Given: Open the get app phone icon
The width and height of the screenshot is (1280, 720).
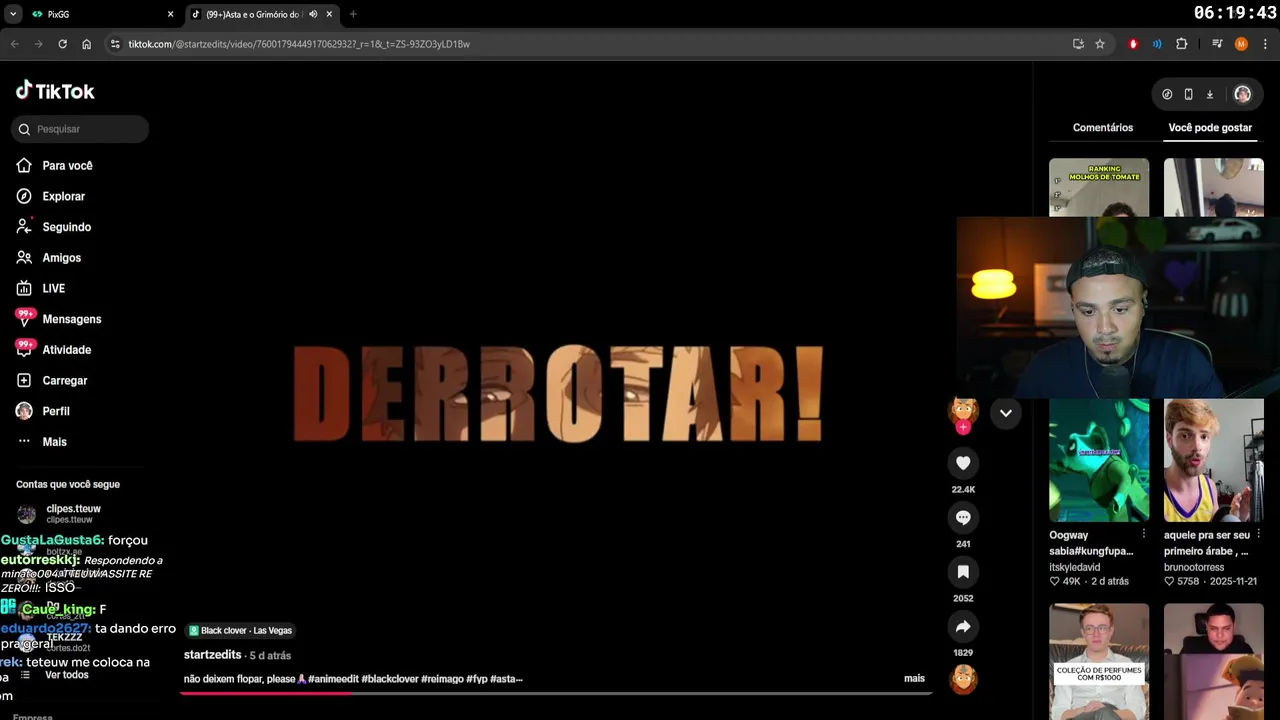Looking at the screenshot, I should point(1188,94).
